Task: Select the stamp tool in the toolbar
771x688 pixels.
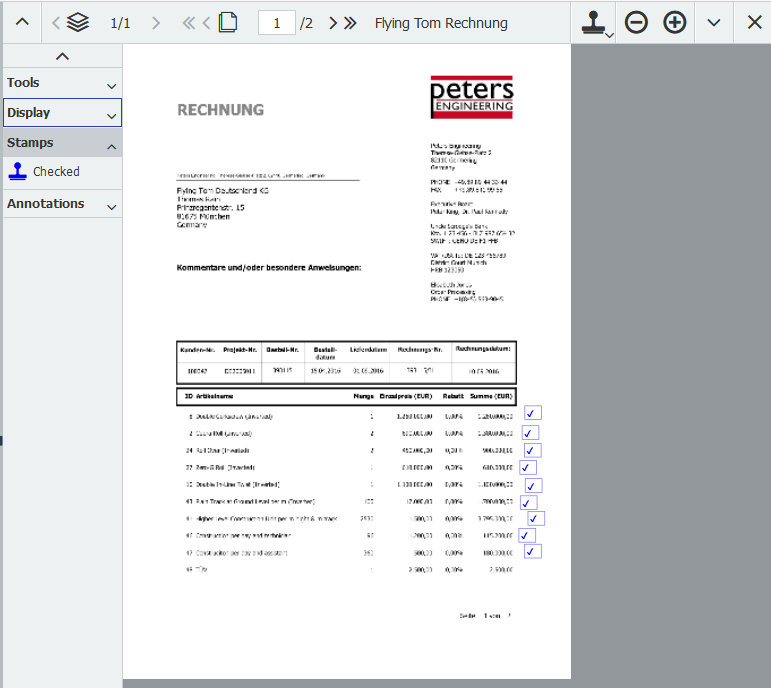Action: pos(592,22)
